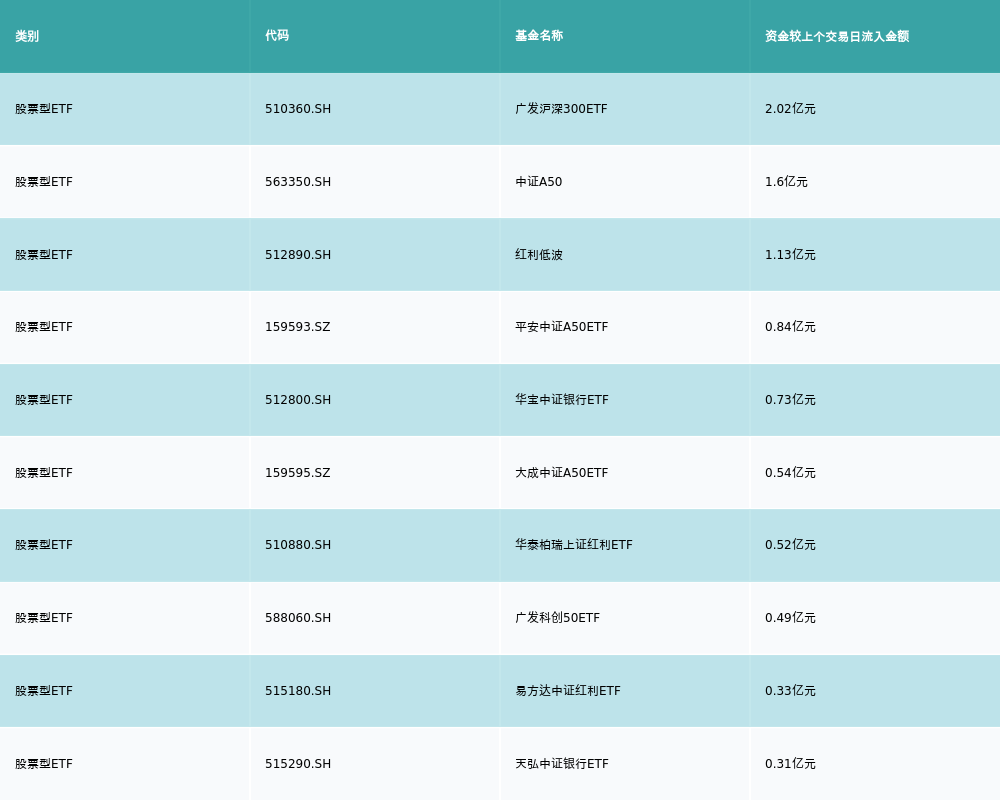Click fund code 588060.SH
The width and height of the screenshot is (1000, 800).
click(x=298, y=618)
